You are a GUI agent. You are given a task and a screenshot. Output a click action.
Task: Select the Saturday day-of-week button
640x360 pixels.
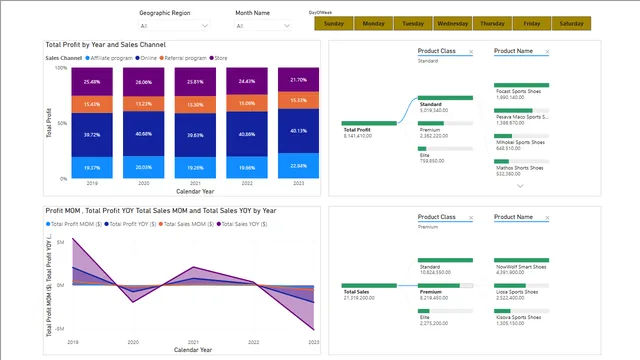[571, 24]
